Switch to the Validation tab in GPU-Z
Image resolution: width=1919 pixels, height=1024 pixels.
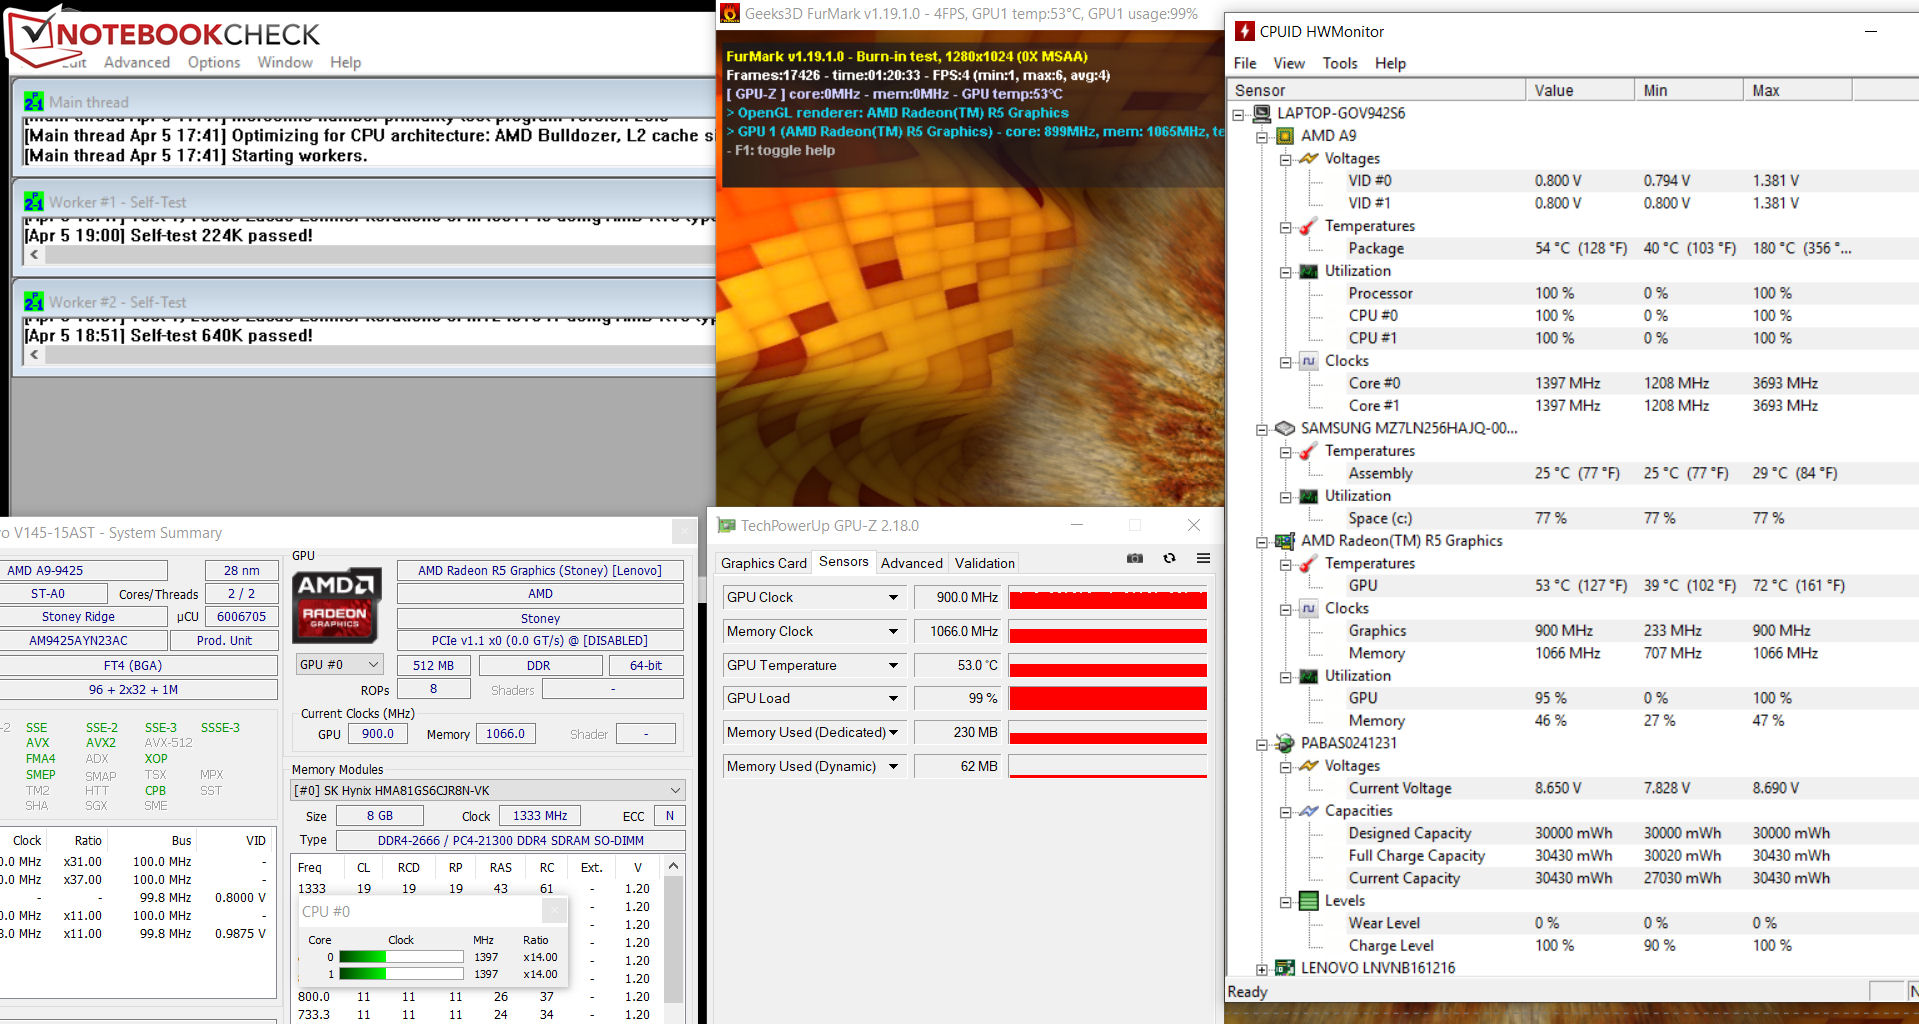coord(984,563)
